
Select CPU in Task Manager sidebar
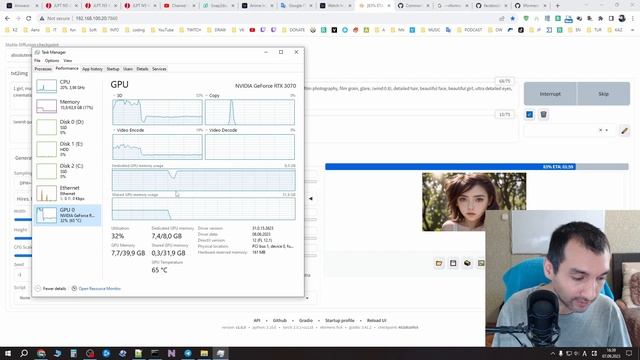(x=67, y=85)
